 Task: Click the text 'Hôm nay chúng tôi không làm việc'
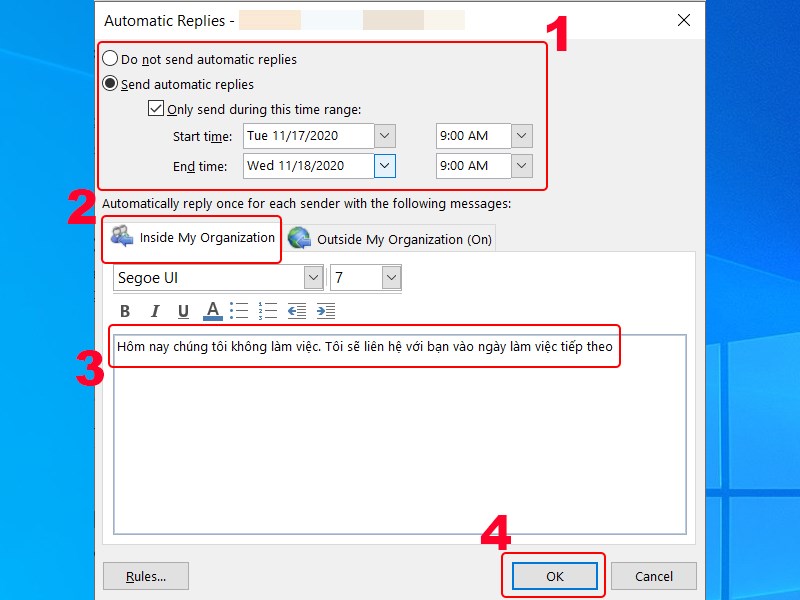point(218,347)
